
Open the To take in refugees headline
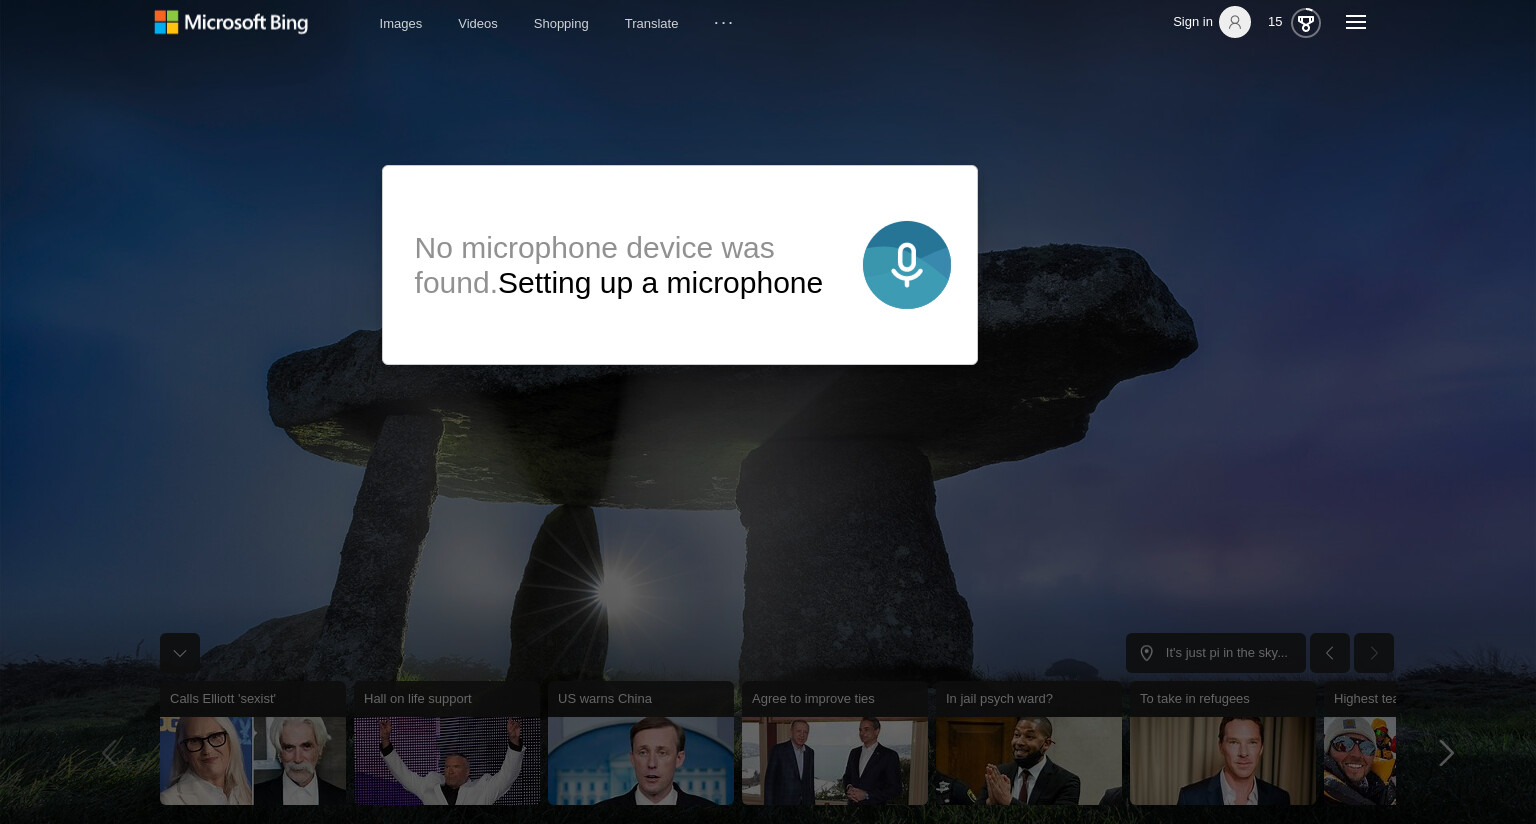click(1195, 699)
